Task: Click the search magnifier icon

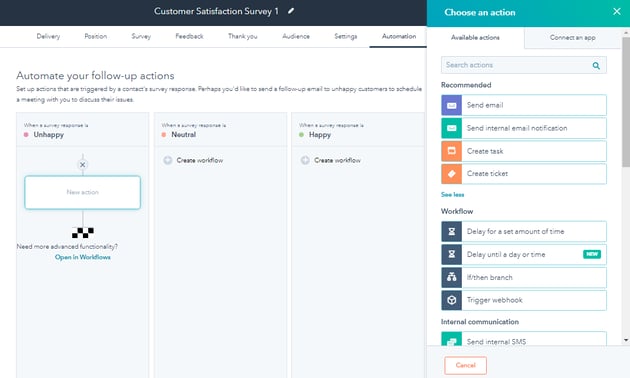Action: (596, 65)
